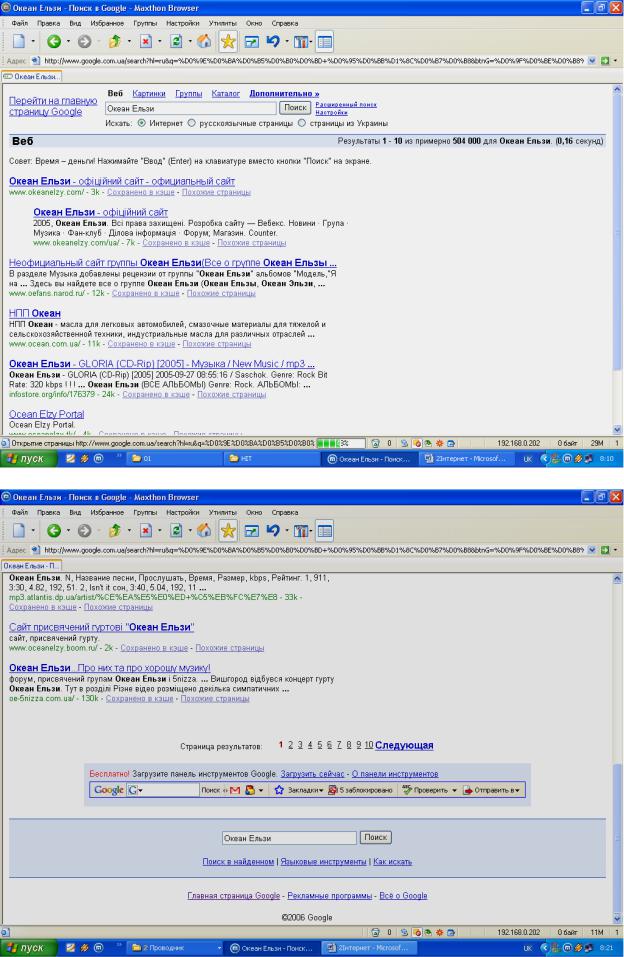
Task: Click loading progress bar in 8:10 status bar
Action: click(341, 444)
